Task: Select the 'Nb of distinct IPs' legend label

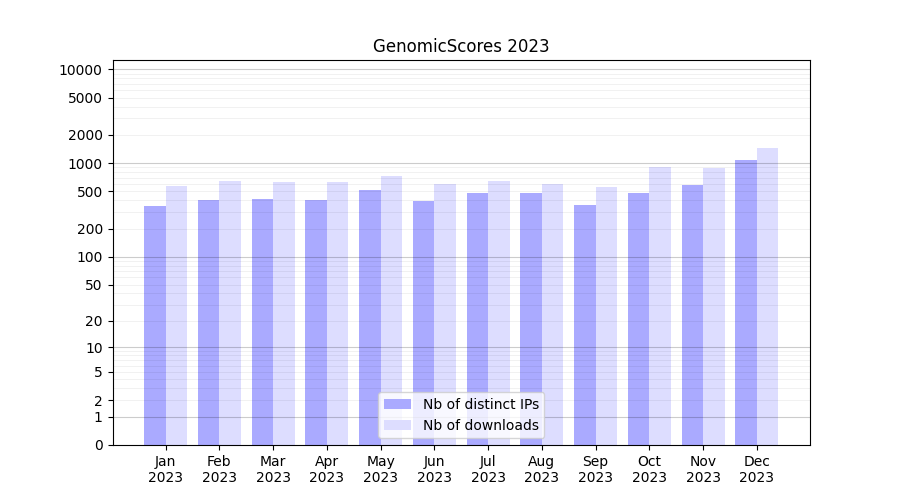Action: click(480, 404)
